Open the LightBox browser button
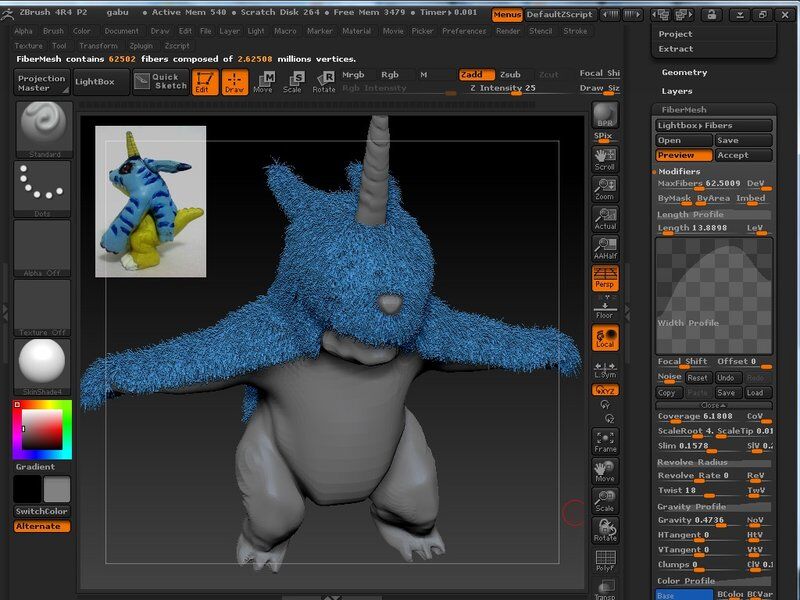The width and height of the screenshot is (800, 600). [101, 82]
